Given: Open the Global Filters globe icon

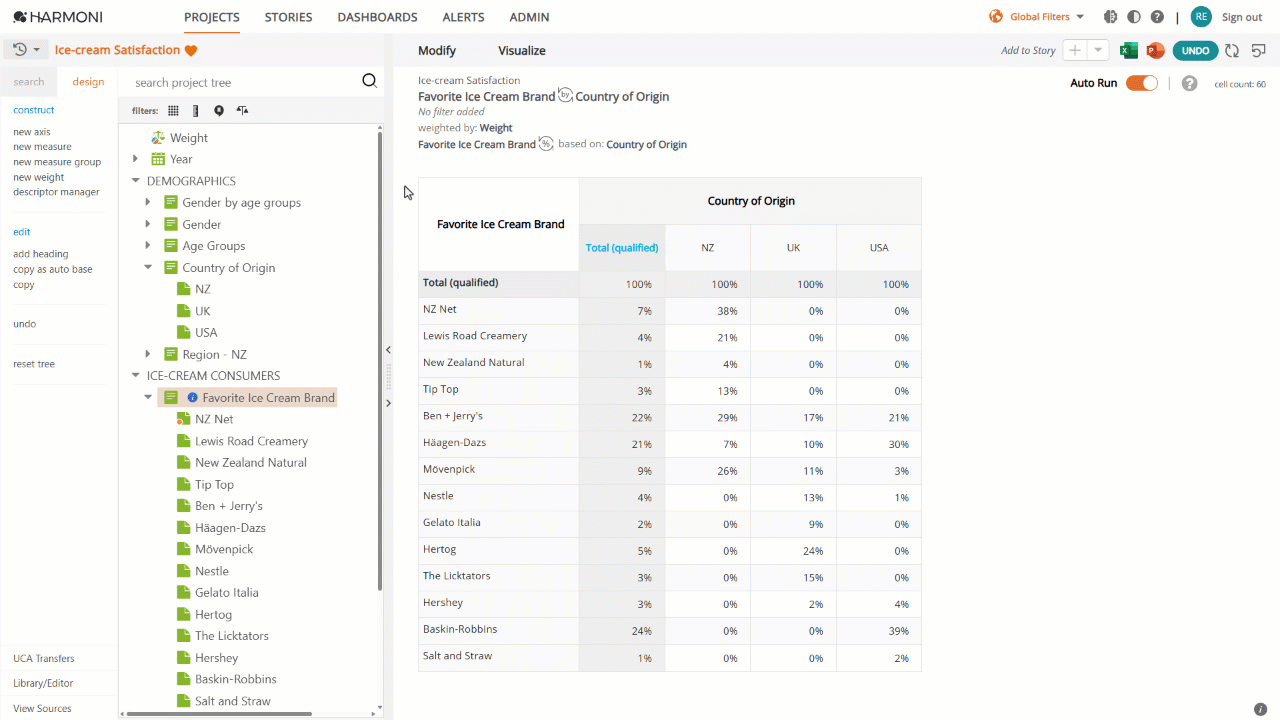Looking at the screenshot, I should click(996, 17).
